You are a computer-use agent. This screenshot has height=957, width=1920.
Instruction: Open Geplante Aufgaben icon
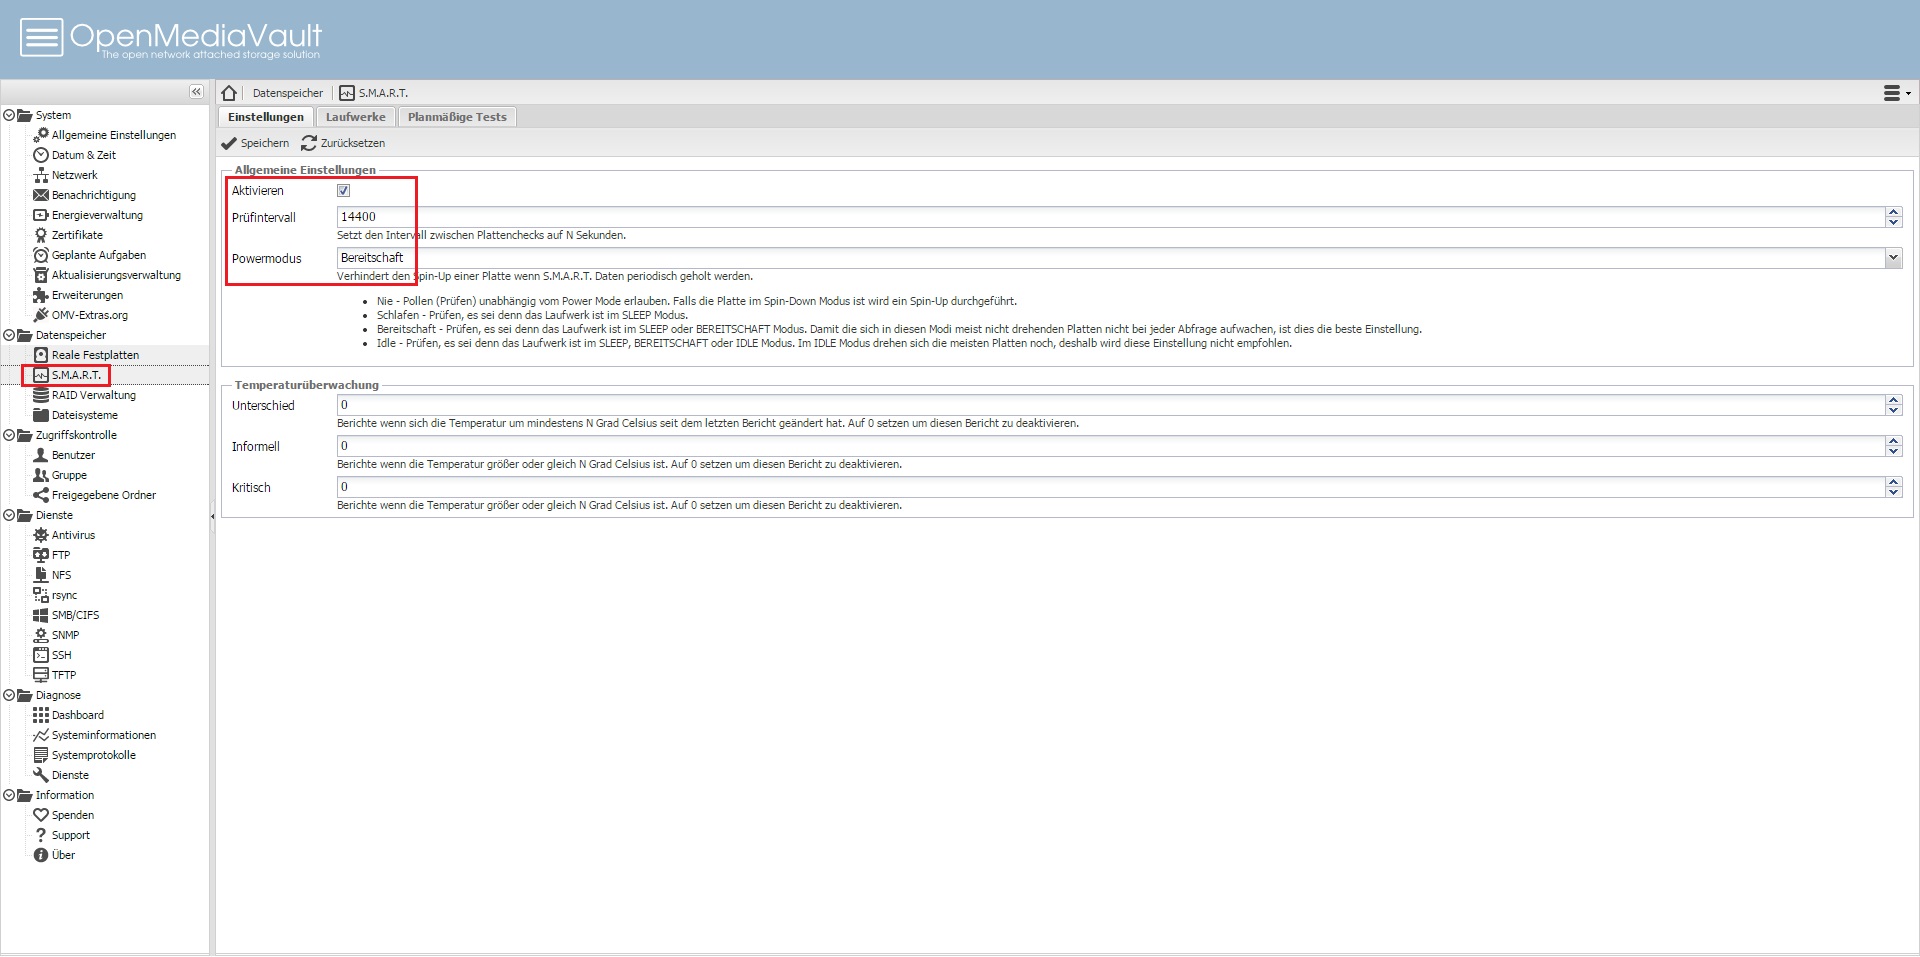(41, 255)
